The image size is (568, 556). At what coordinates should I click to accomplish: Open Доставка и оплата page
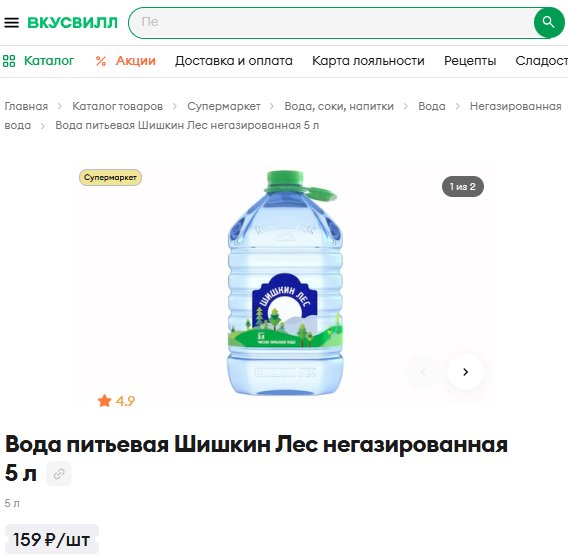(234, 60)
